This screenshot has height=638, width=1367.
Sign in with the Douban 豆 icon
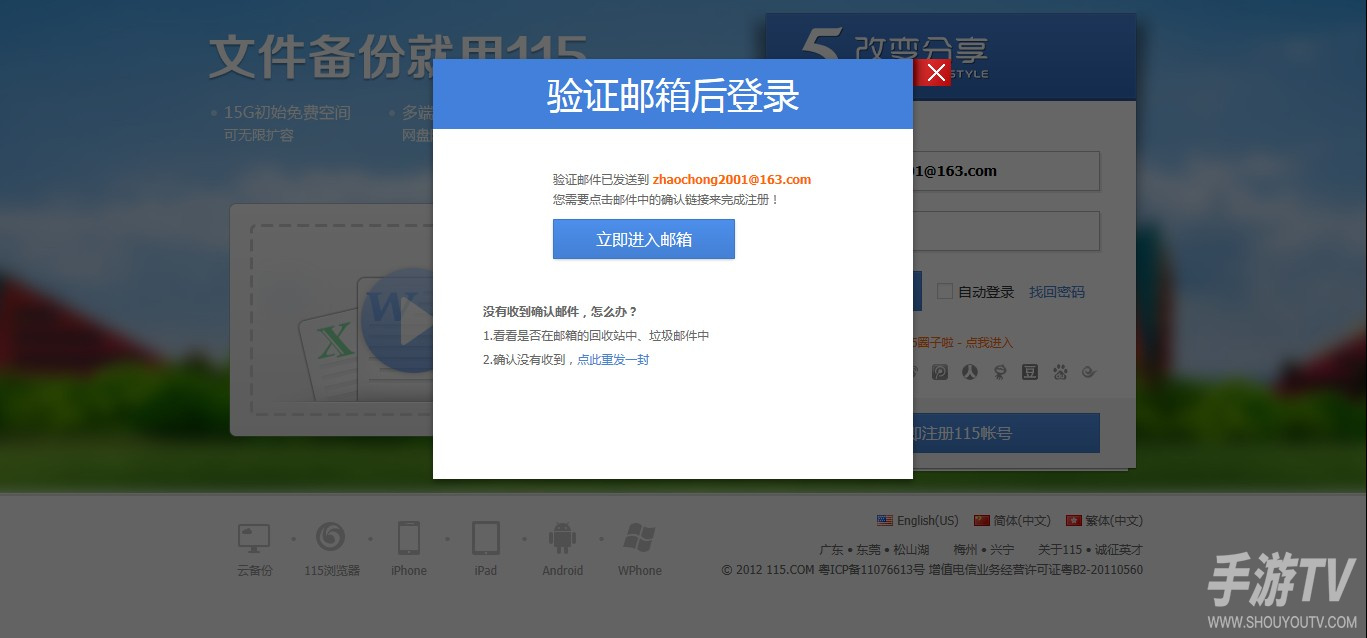click(1030, 372)
